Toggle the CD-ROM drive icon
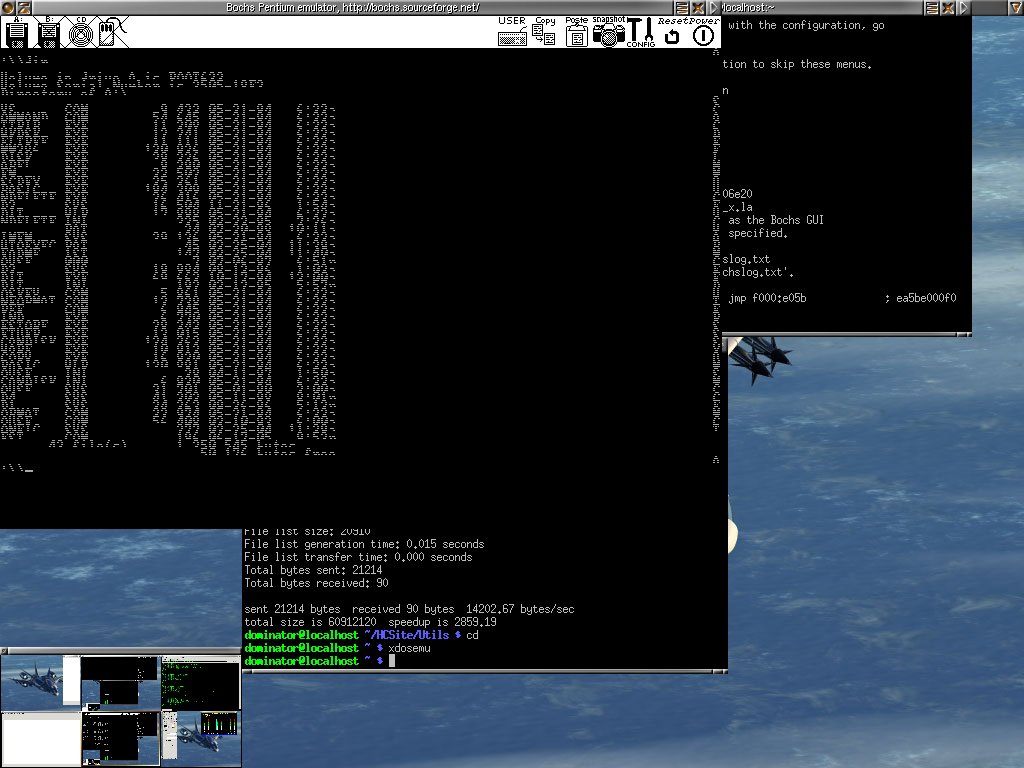 click(x=80, y=33)
